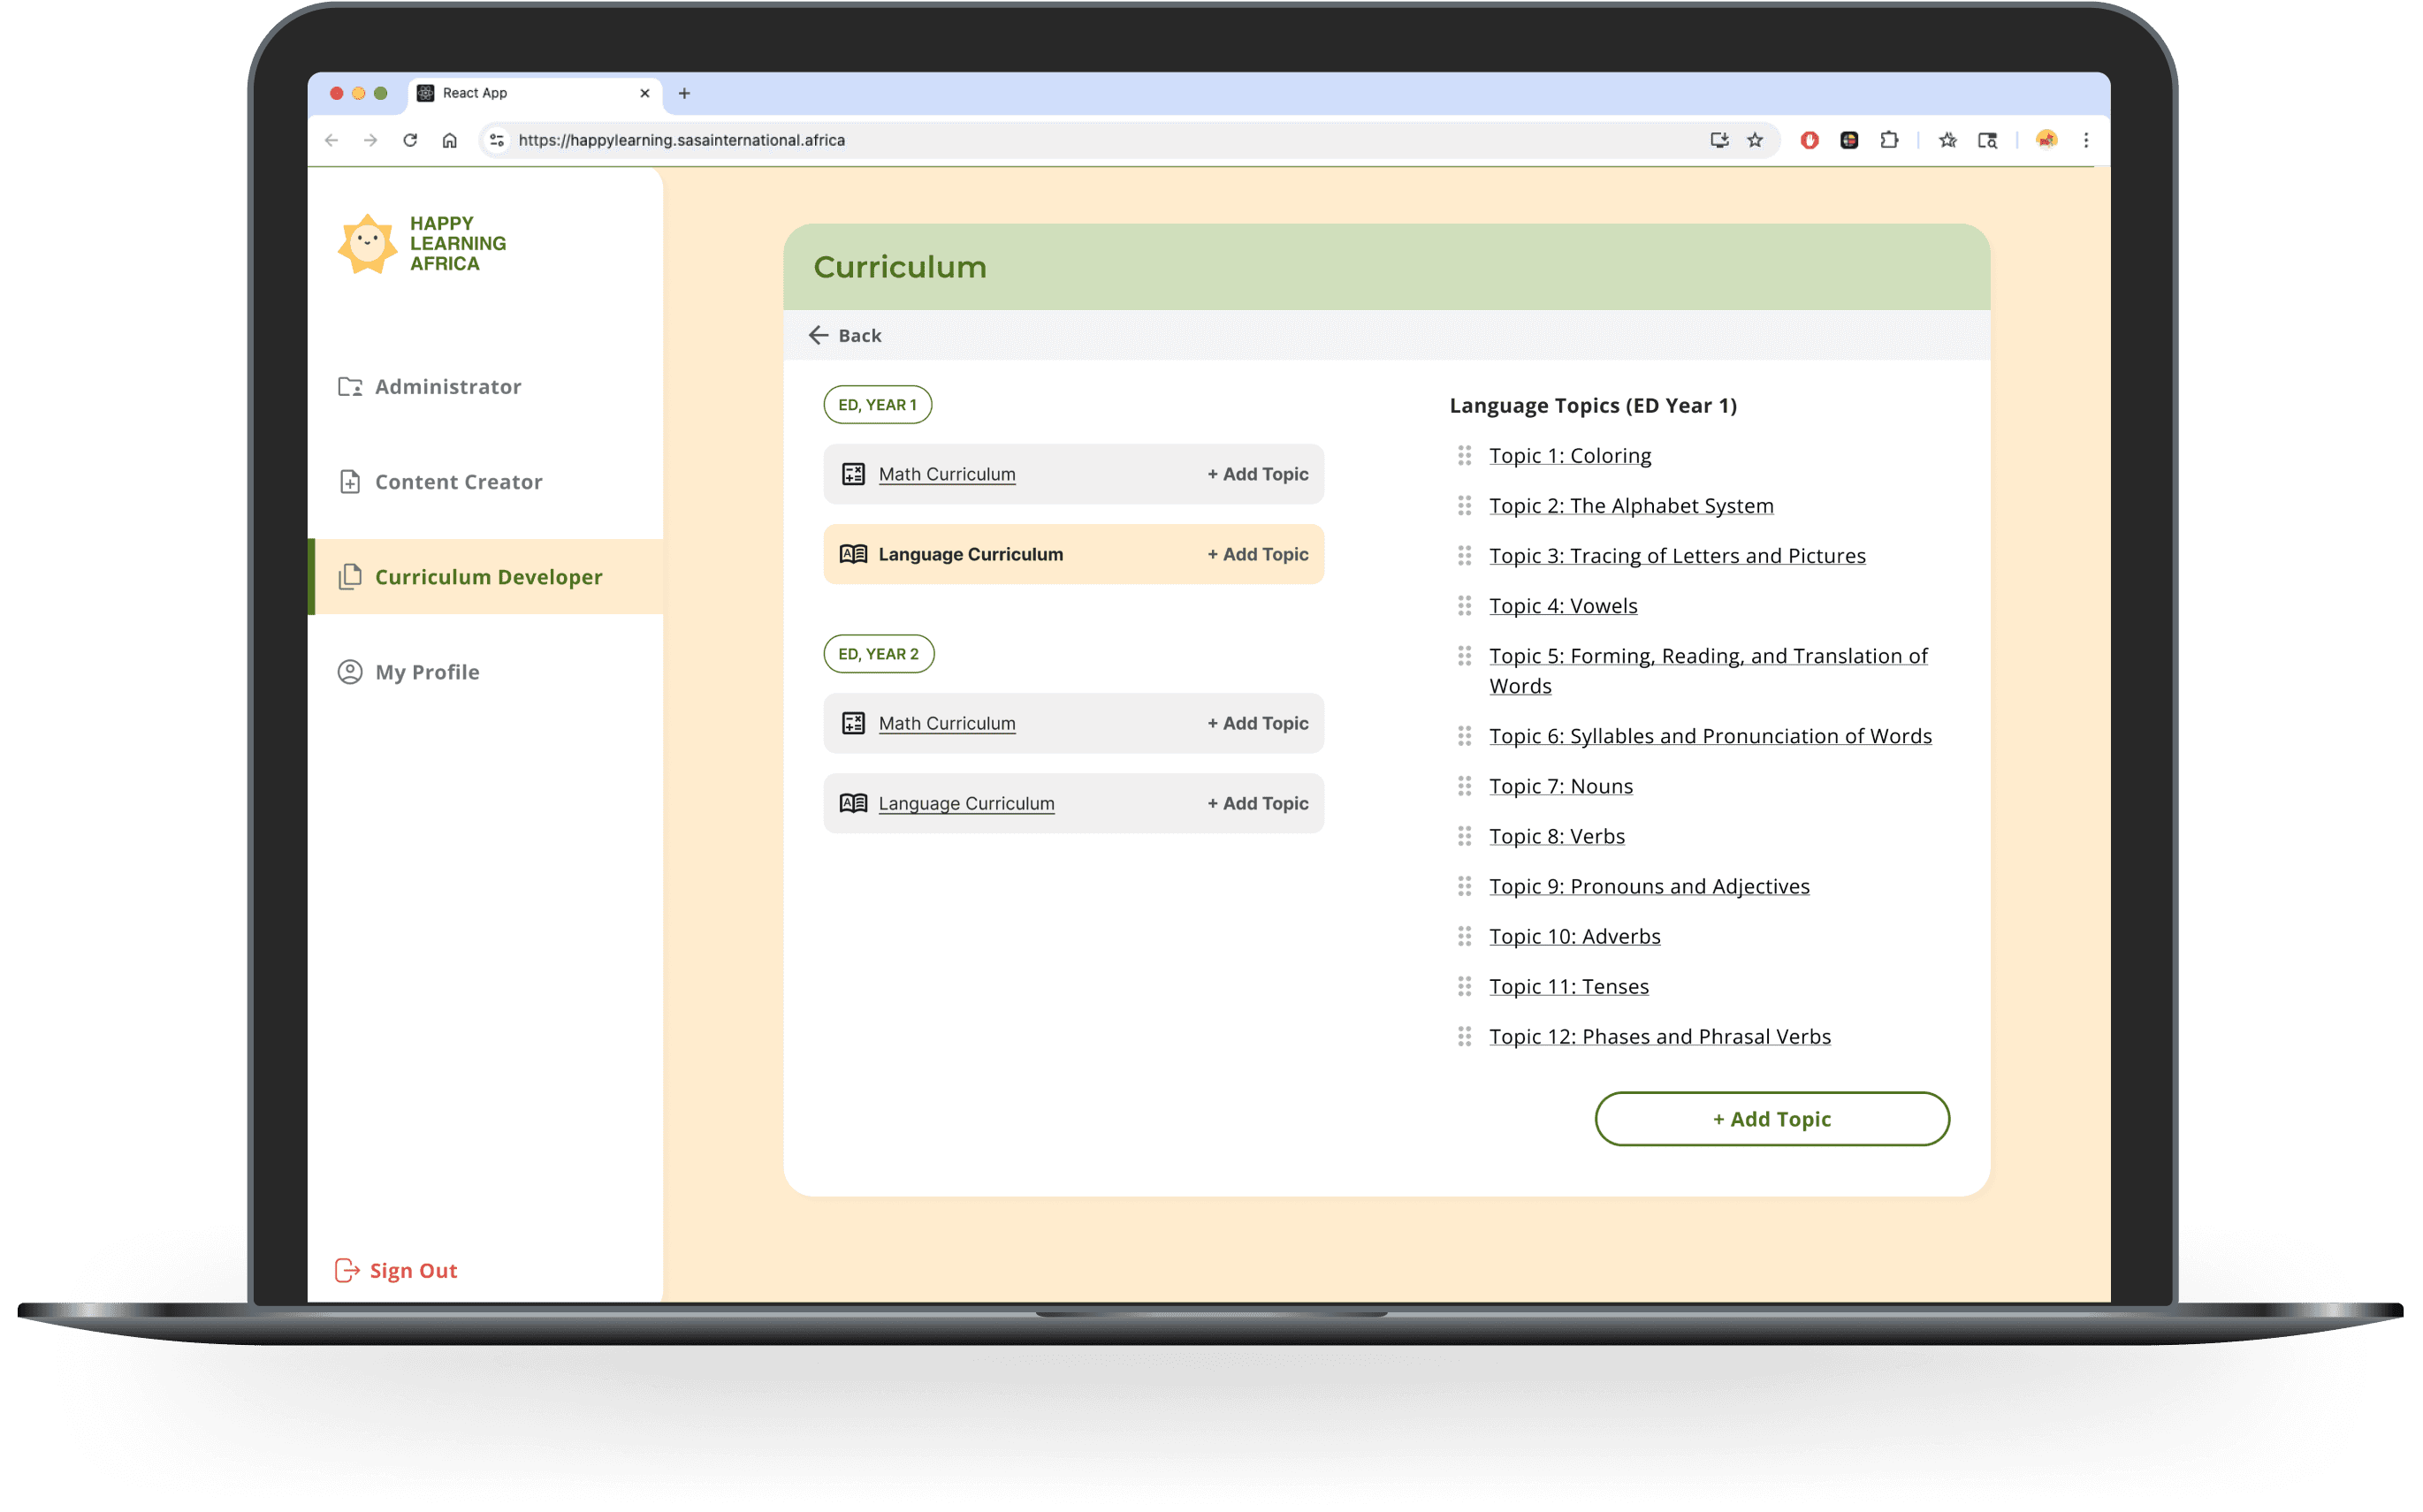Click the large green-outlined Add Topic button

1771,1119
